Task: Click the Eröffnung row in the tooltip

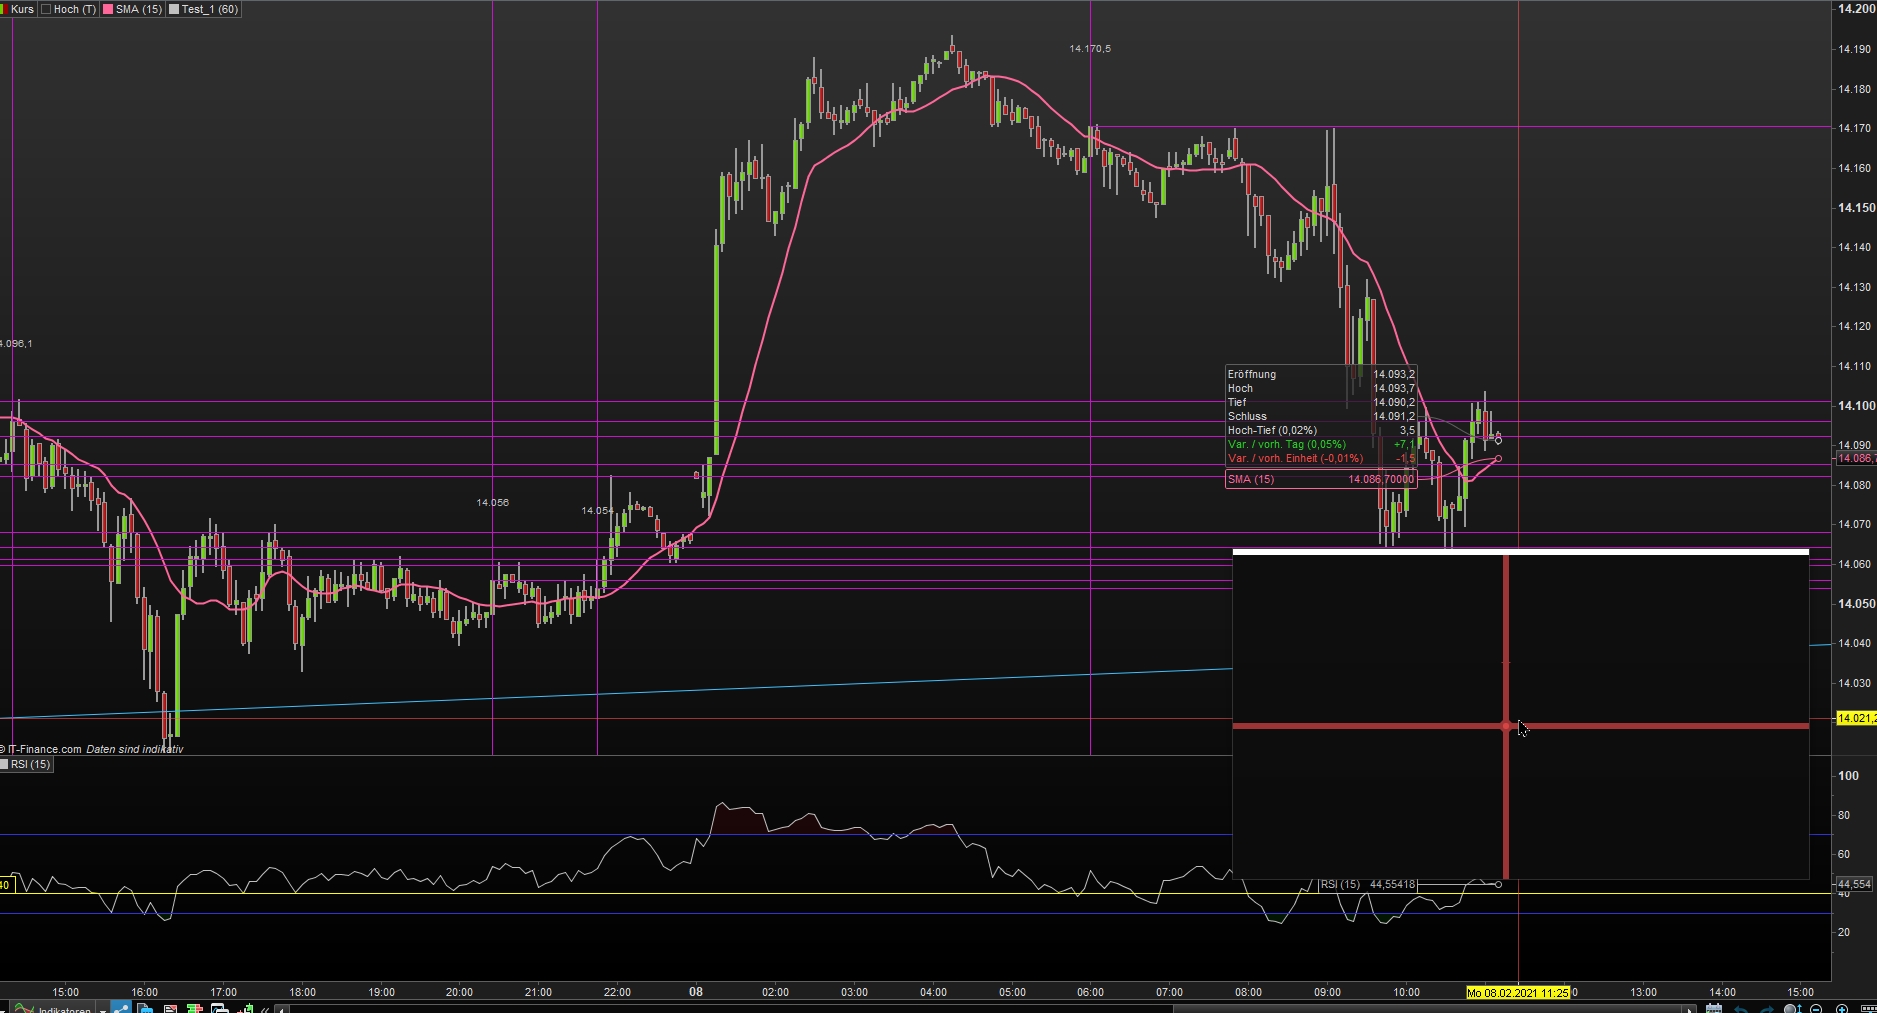Action: pos(1321,374)
